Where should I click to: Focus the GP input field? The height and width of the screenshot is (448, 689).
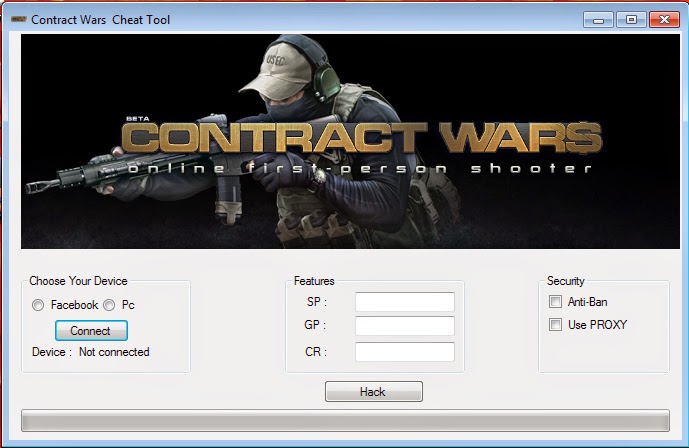(405, 326)
